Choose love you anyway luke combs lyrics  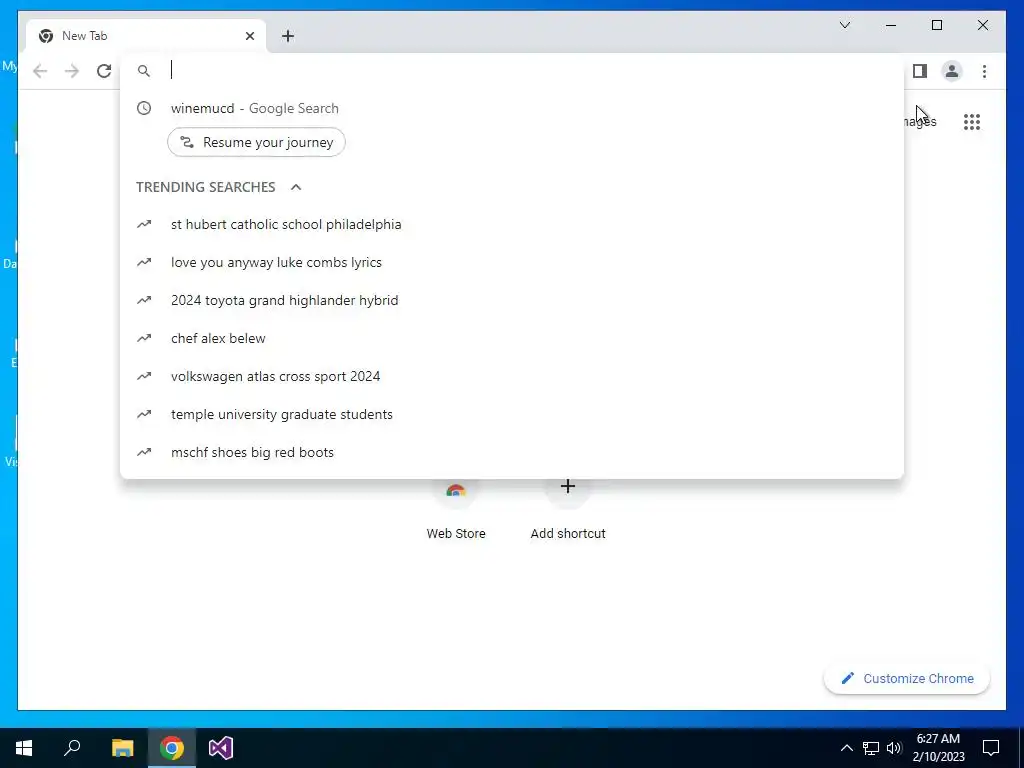point(512,263)
